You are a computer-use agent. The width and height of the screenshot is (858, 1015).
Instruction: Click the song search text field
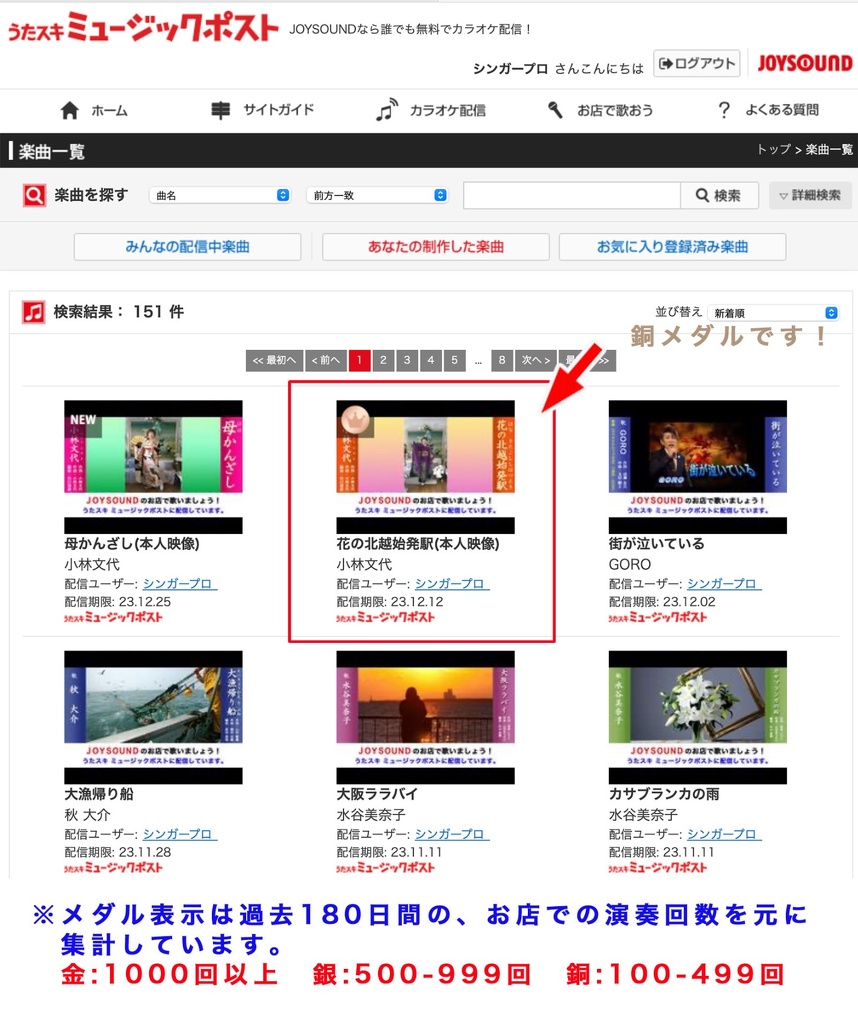pyautogui.click(x=571, y=196)
